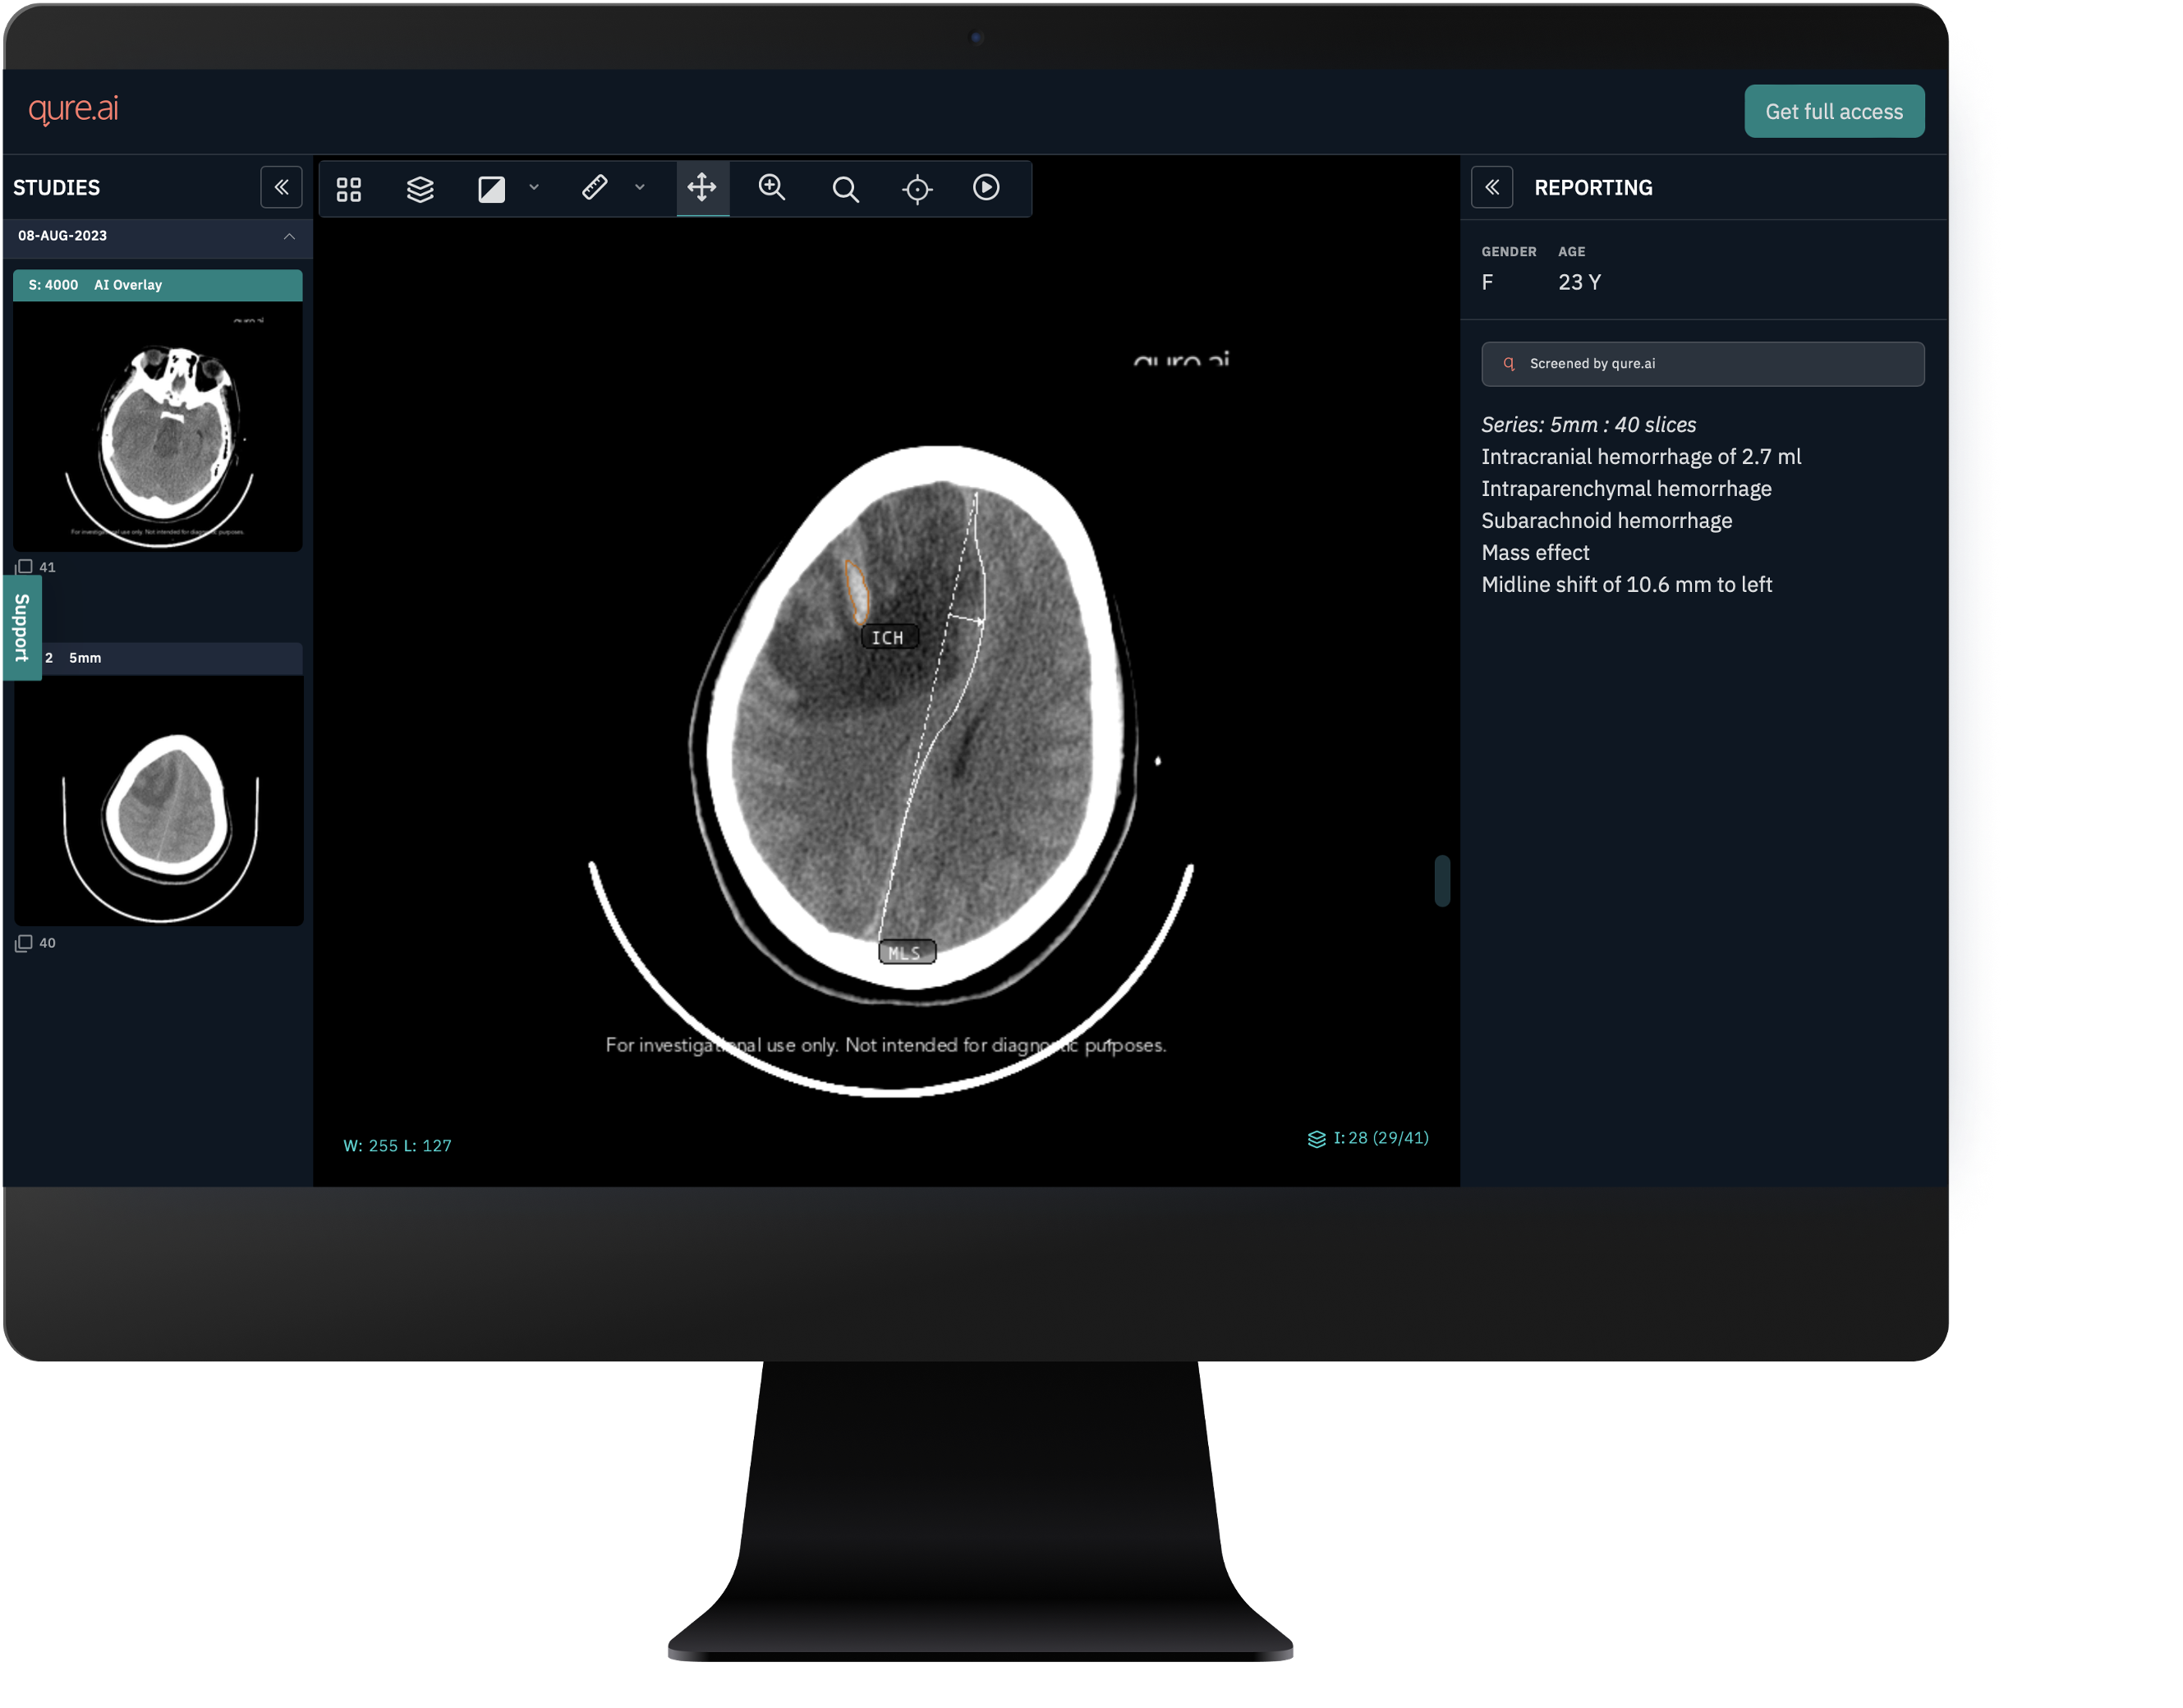Open the layout grid tool
The width and height of the screenshot is (2183, 1708).
click(349, 189)
